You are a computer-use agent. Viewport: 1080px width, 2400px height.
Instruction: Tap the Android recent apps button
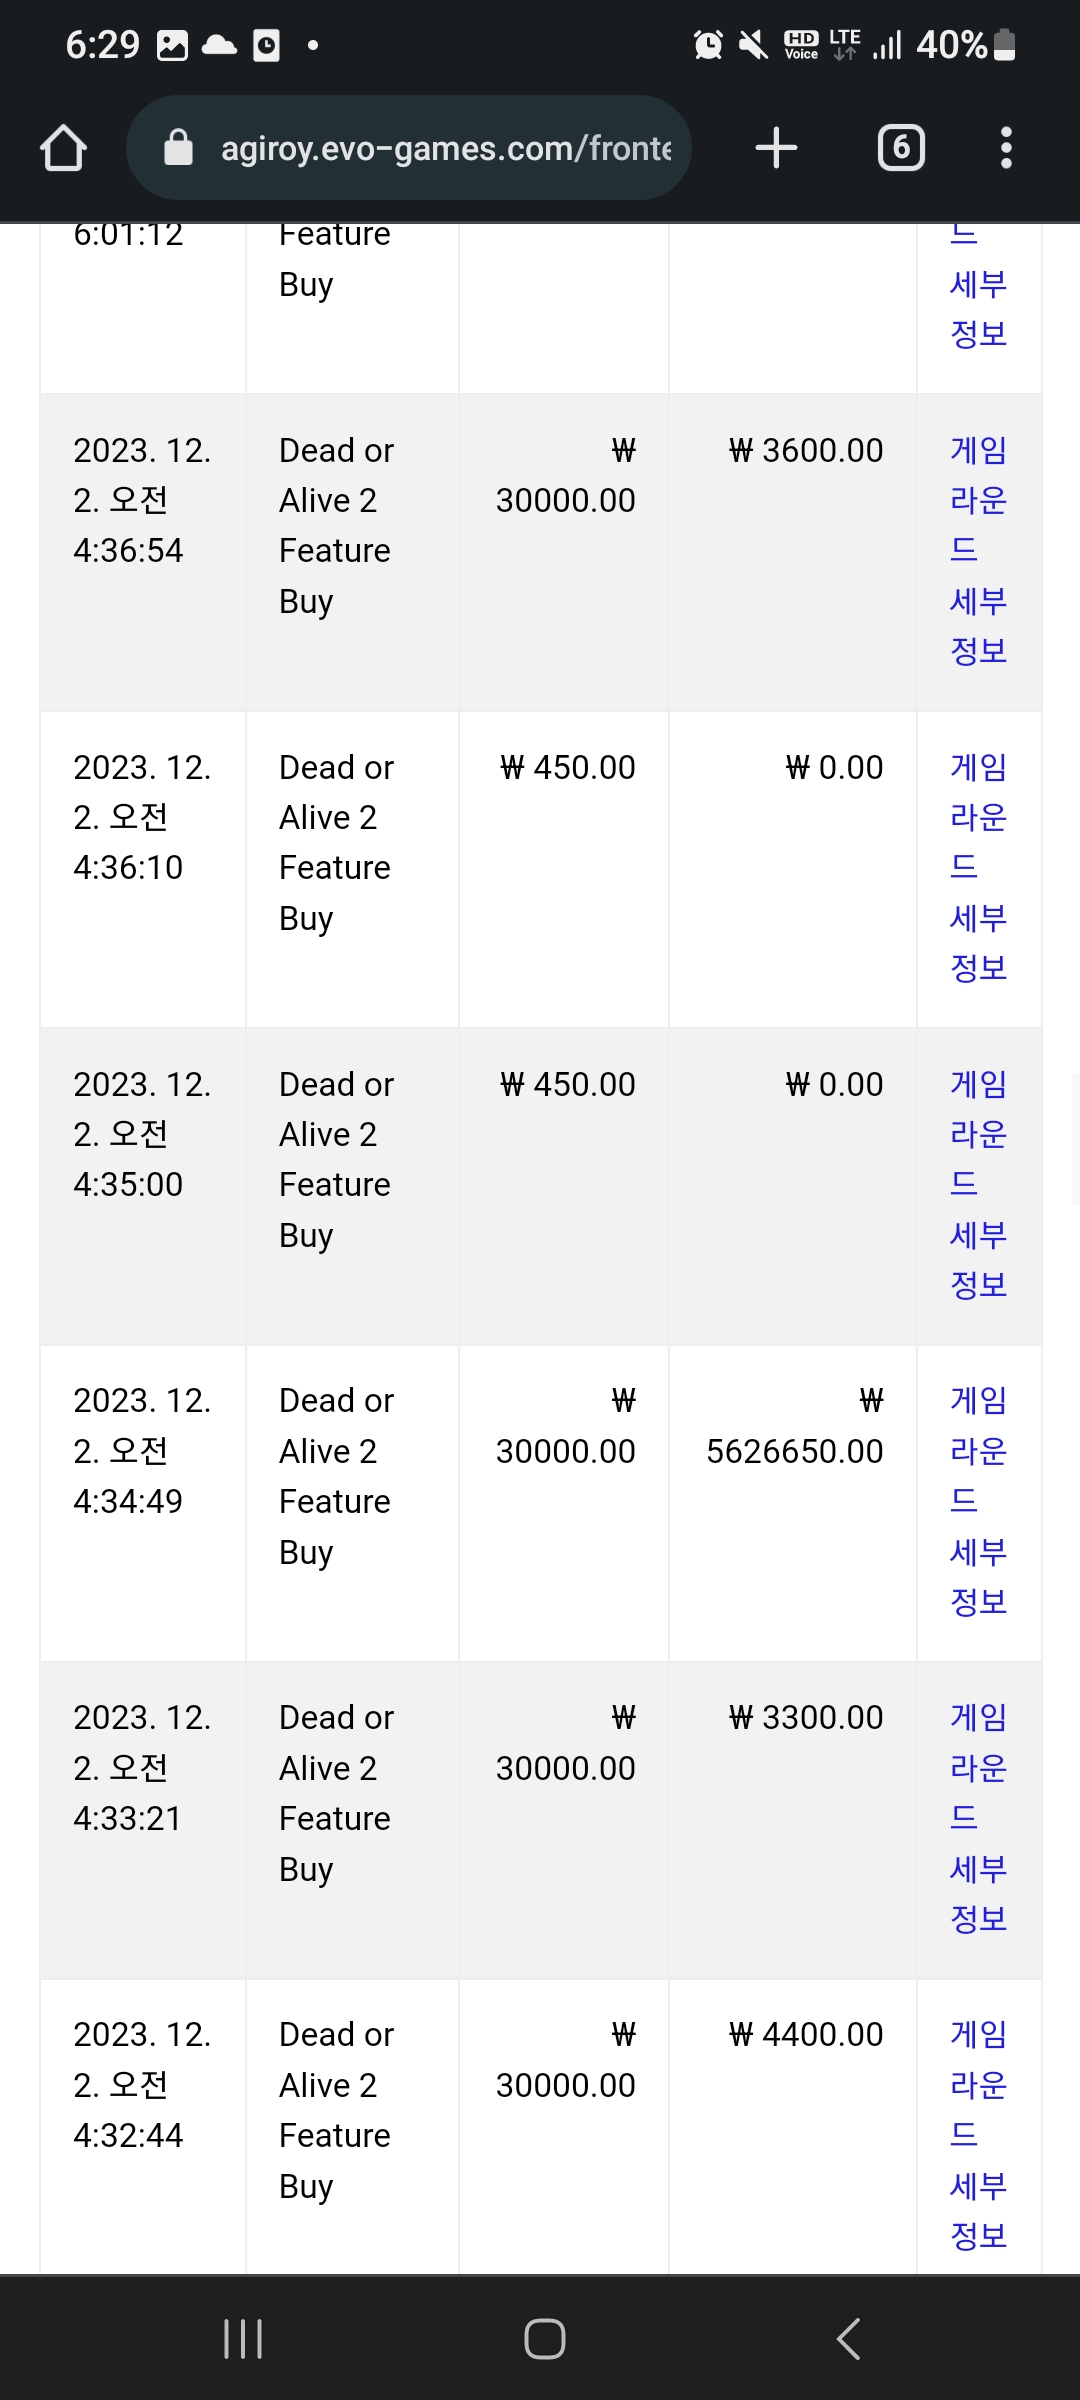pos(243,2339)
